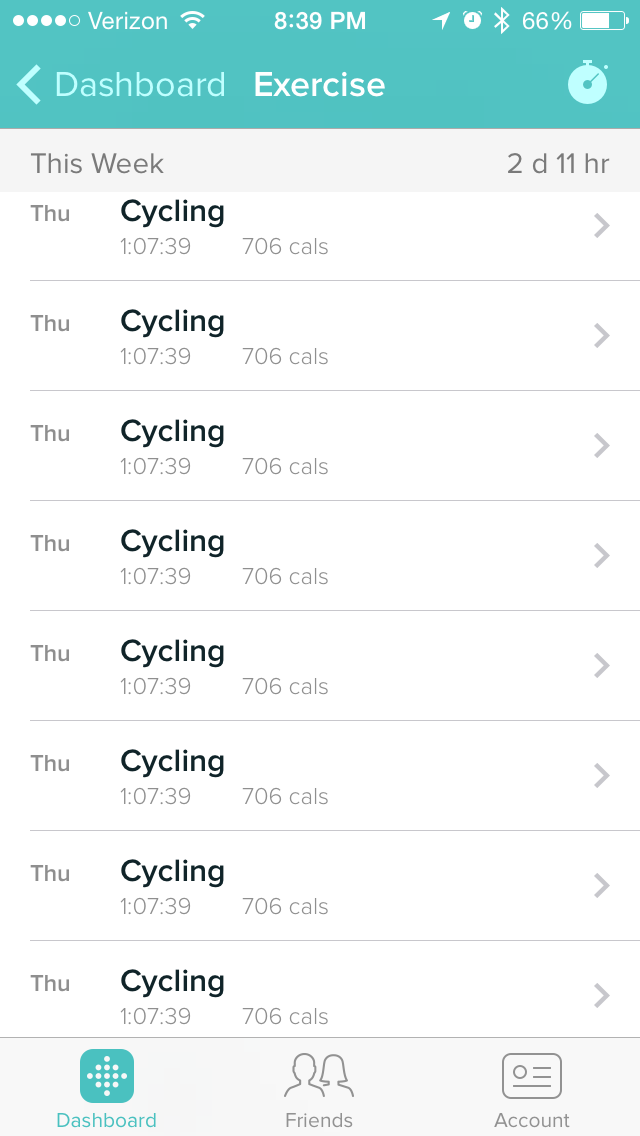Viewport: 640px width, 1136px height.
Task: Tap the alarm clock status icon
Action: click(x=472, y=21)
